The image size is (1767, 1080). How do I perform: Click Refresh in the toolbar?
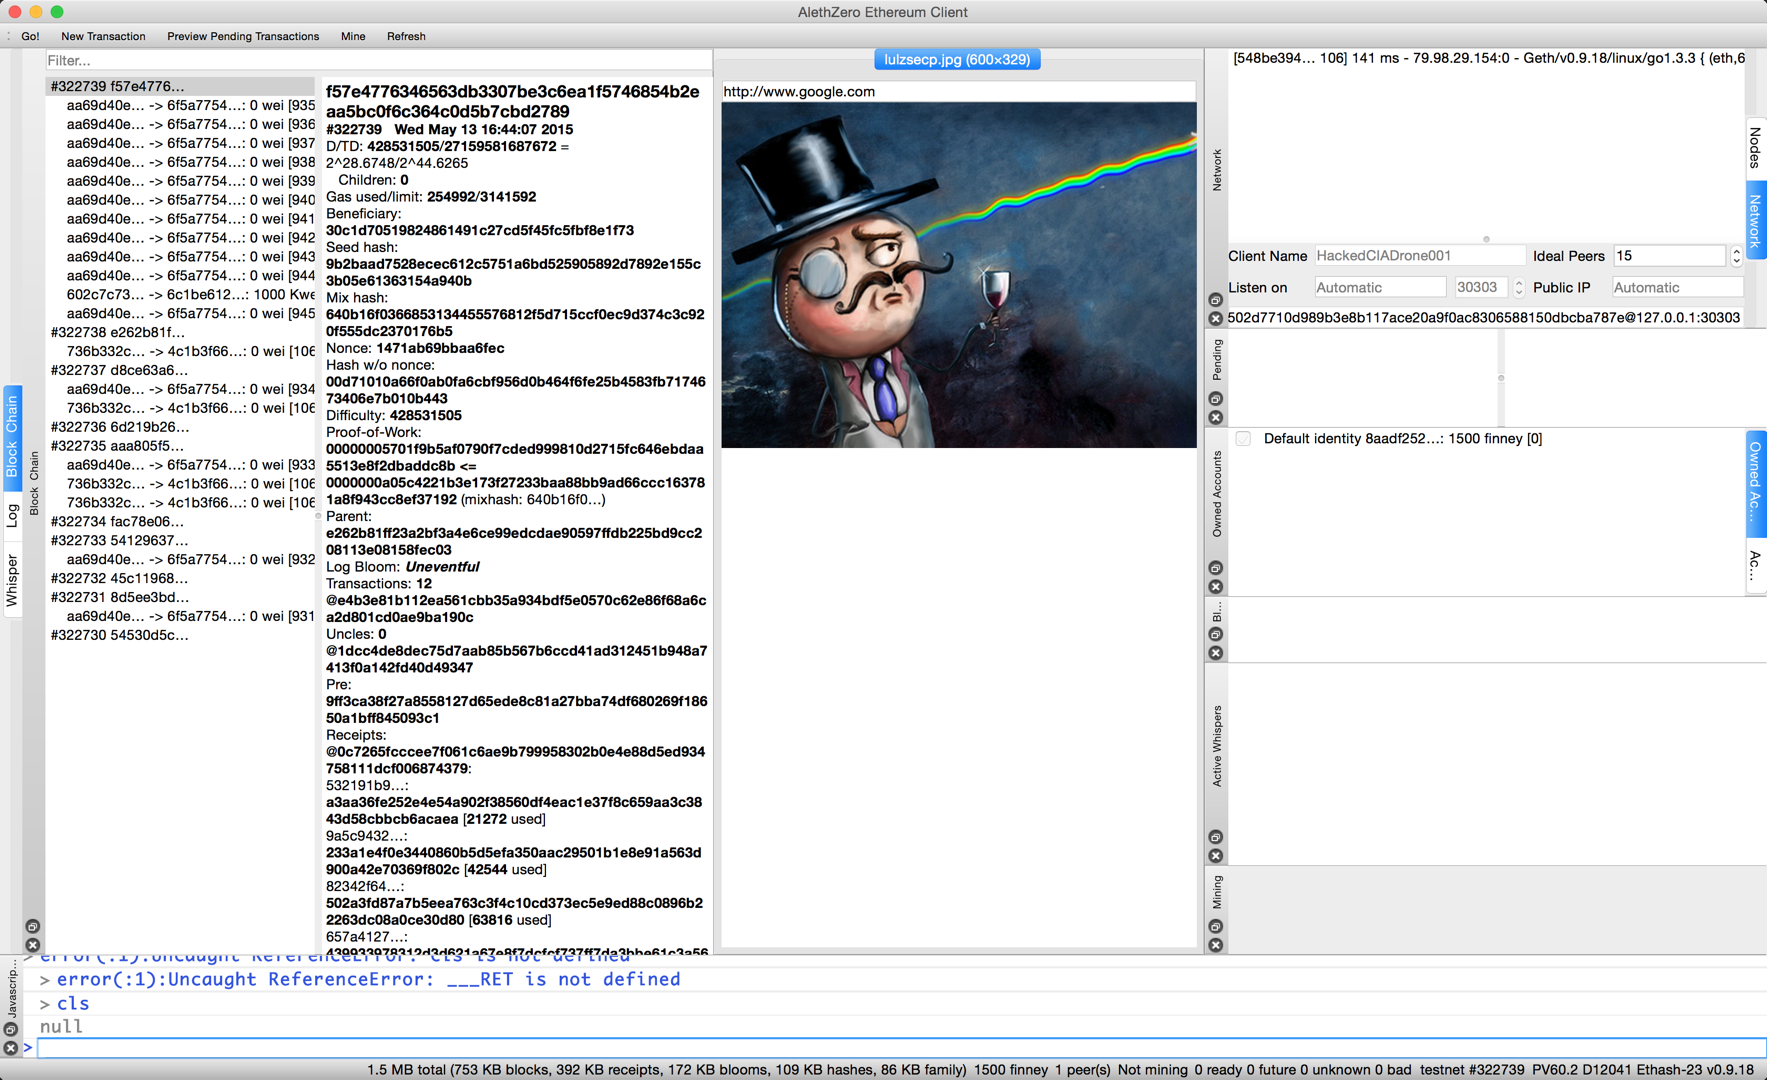pos(406,36)
